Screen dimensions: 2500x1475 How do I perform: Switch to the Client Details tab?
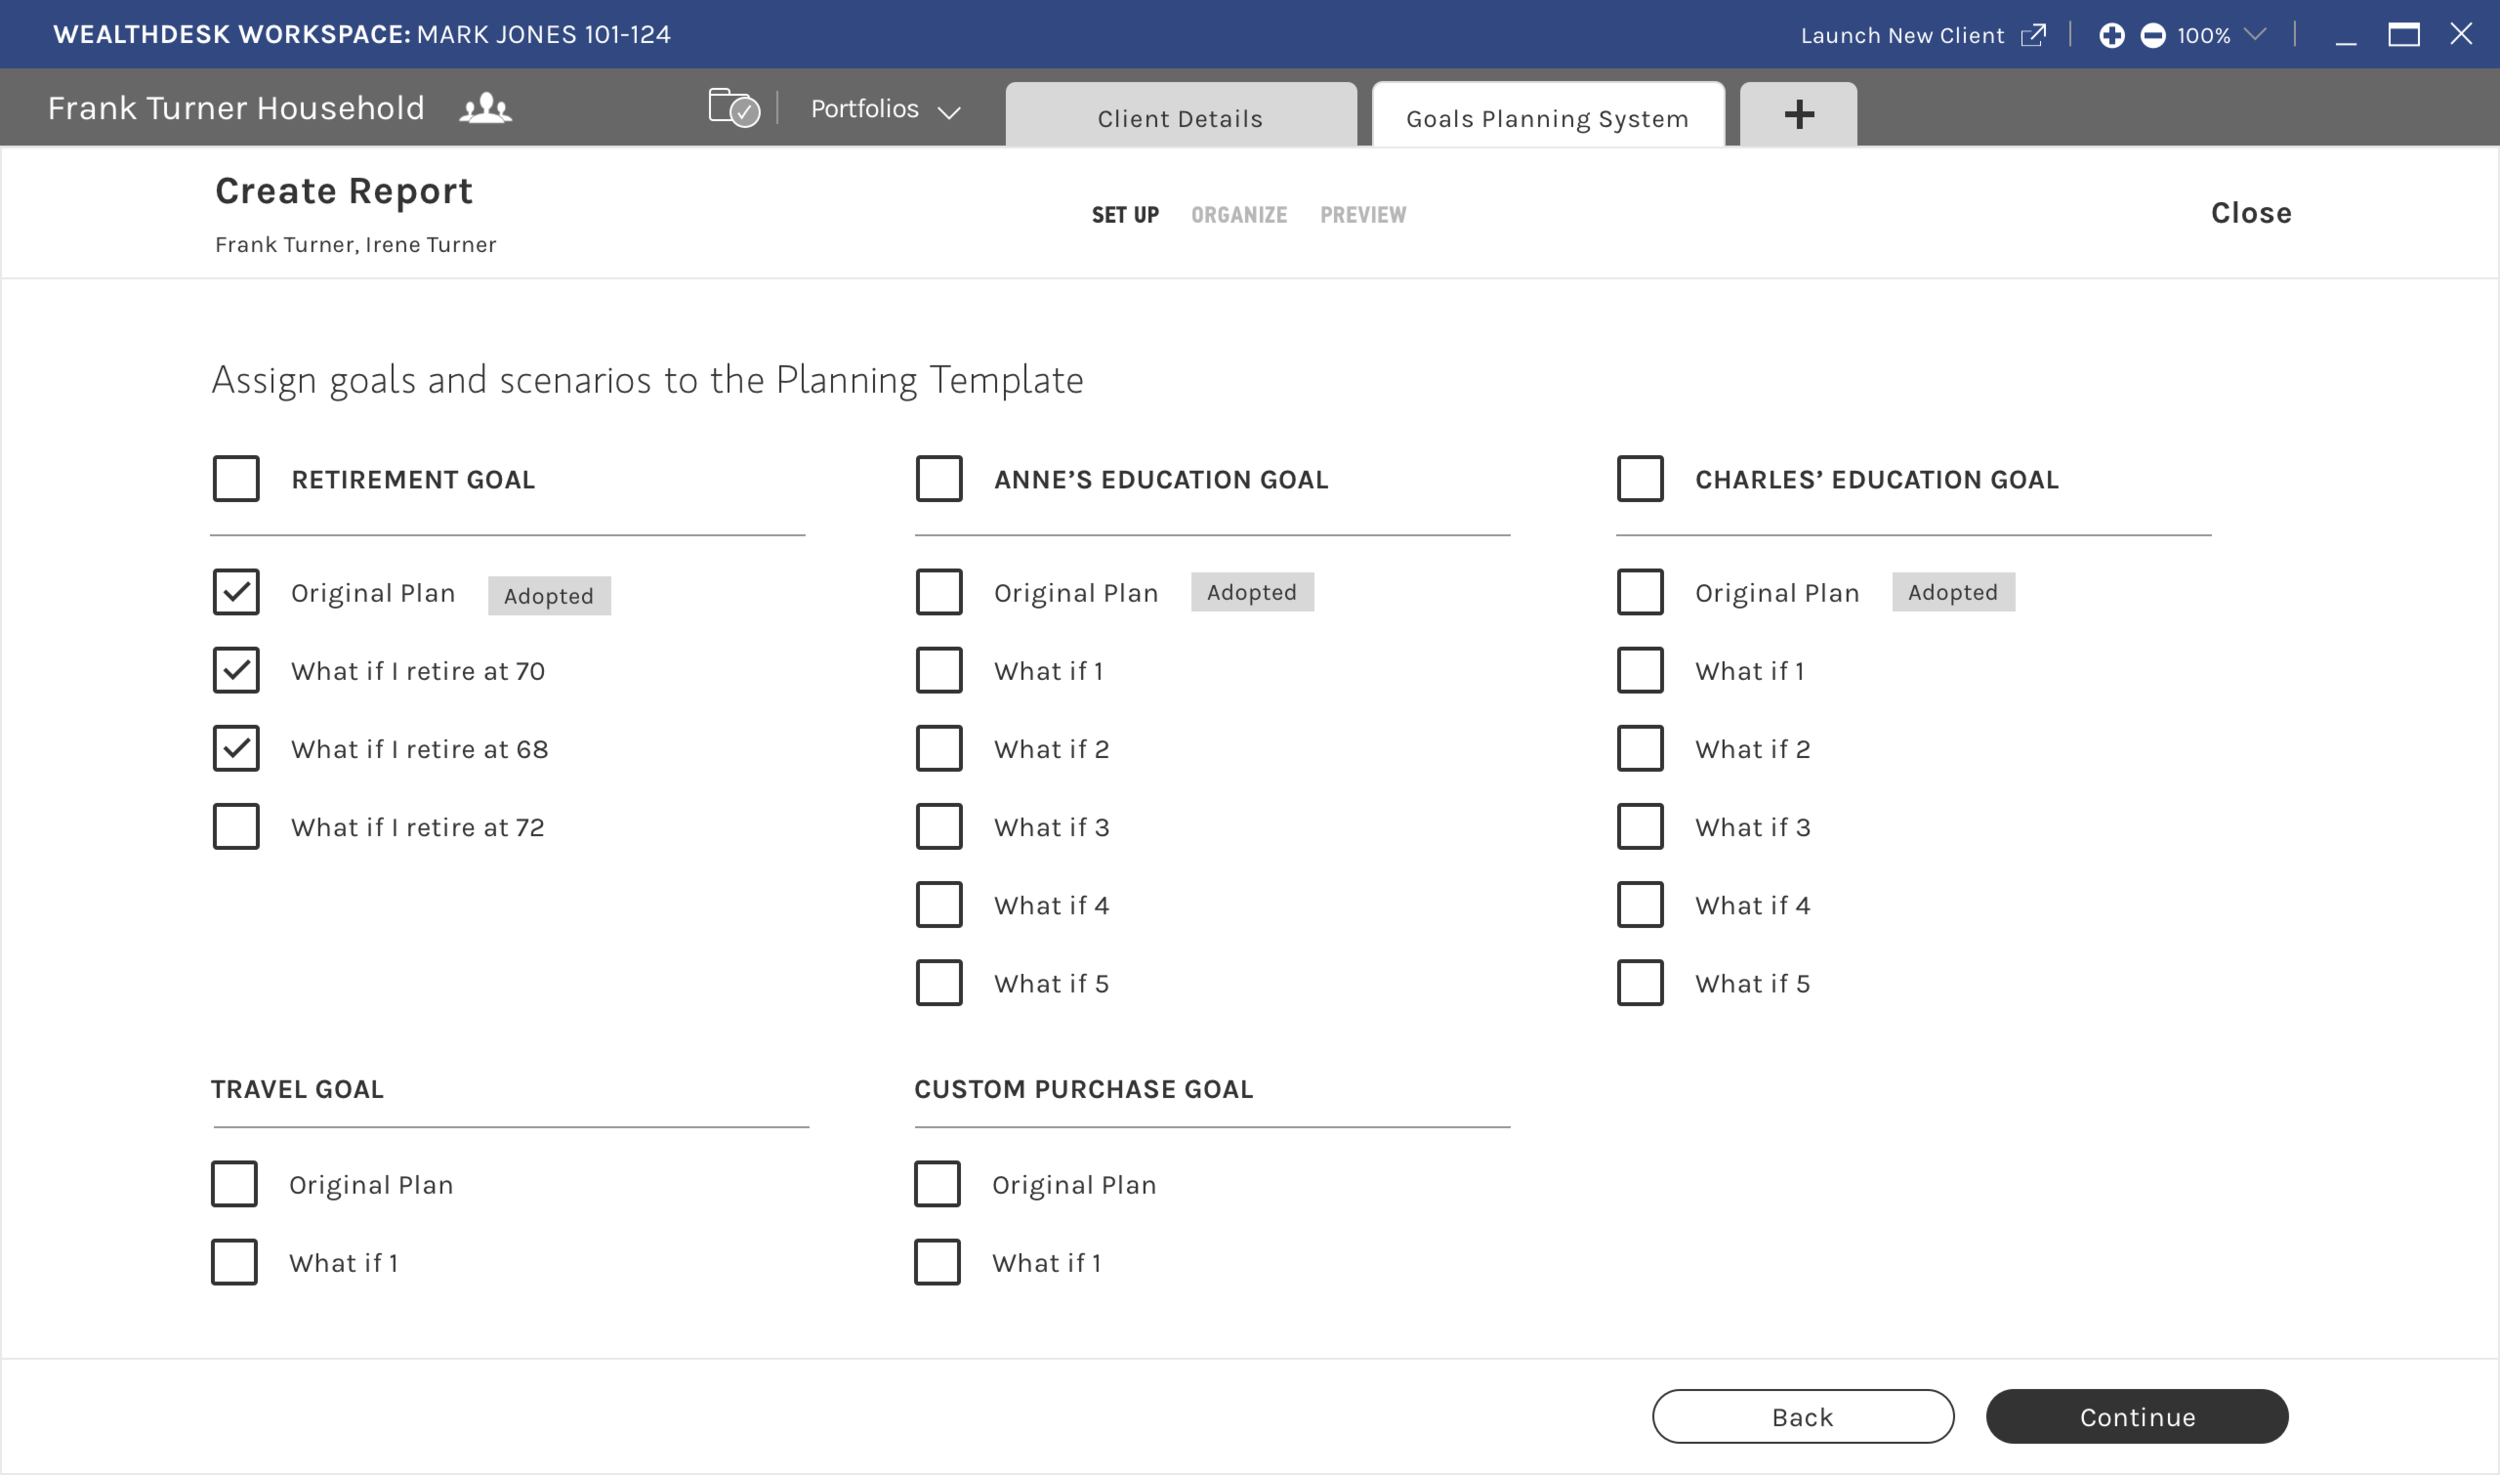point(1180,118)
